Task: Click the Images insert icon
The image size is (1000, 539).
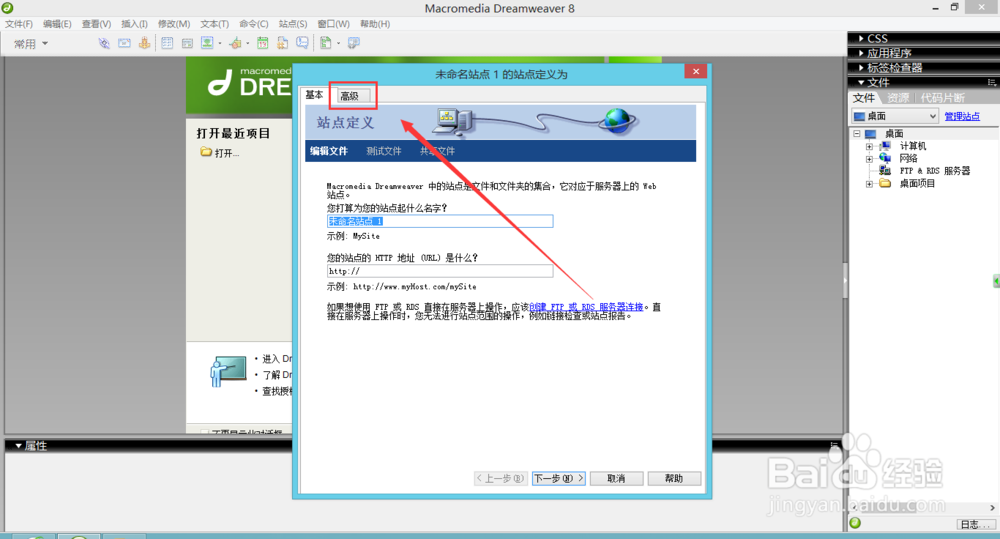Action: 207,43
